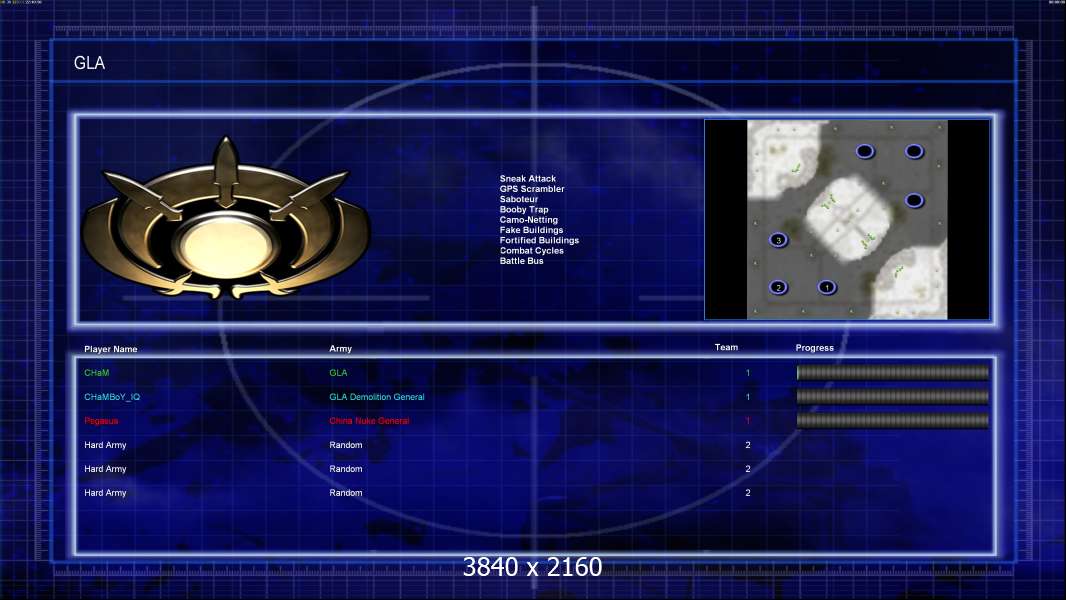Click the China Nuke General army entry
1066x600 pixels.
point(369,421)
